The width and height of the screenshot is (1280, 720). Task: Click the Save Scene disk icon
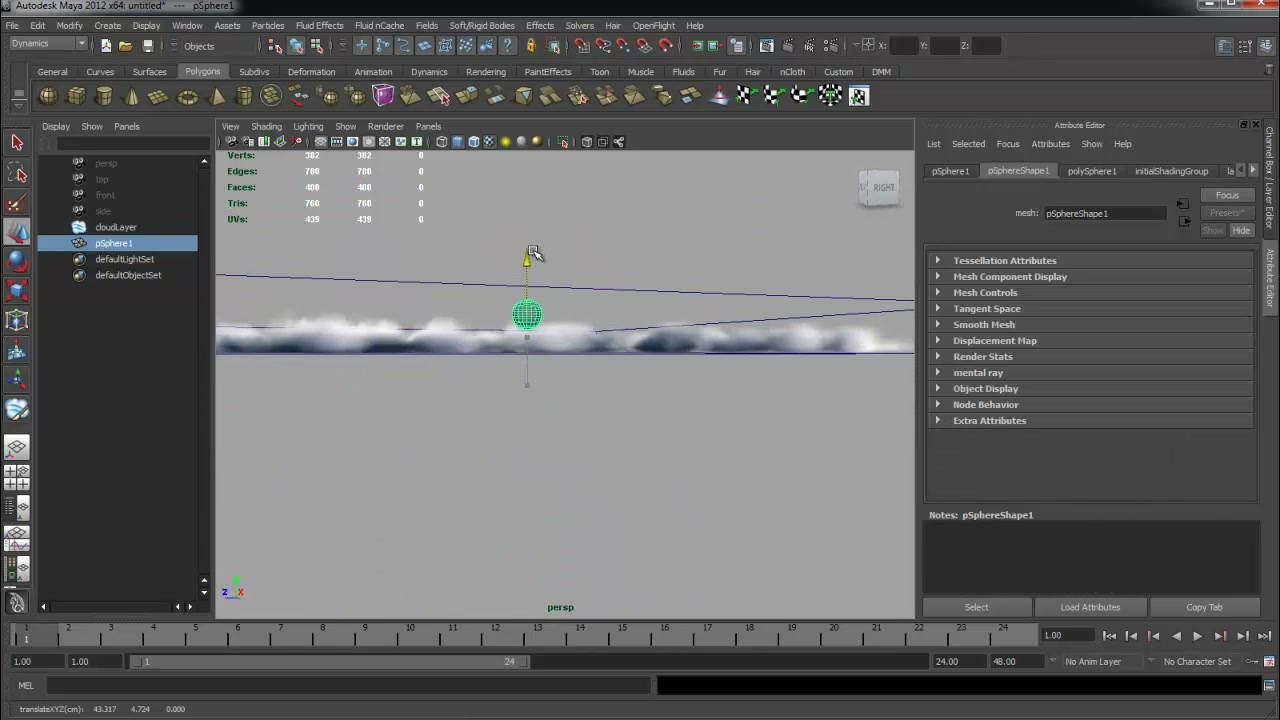(x=147, y=45)
